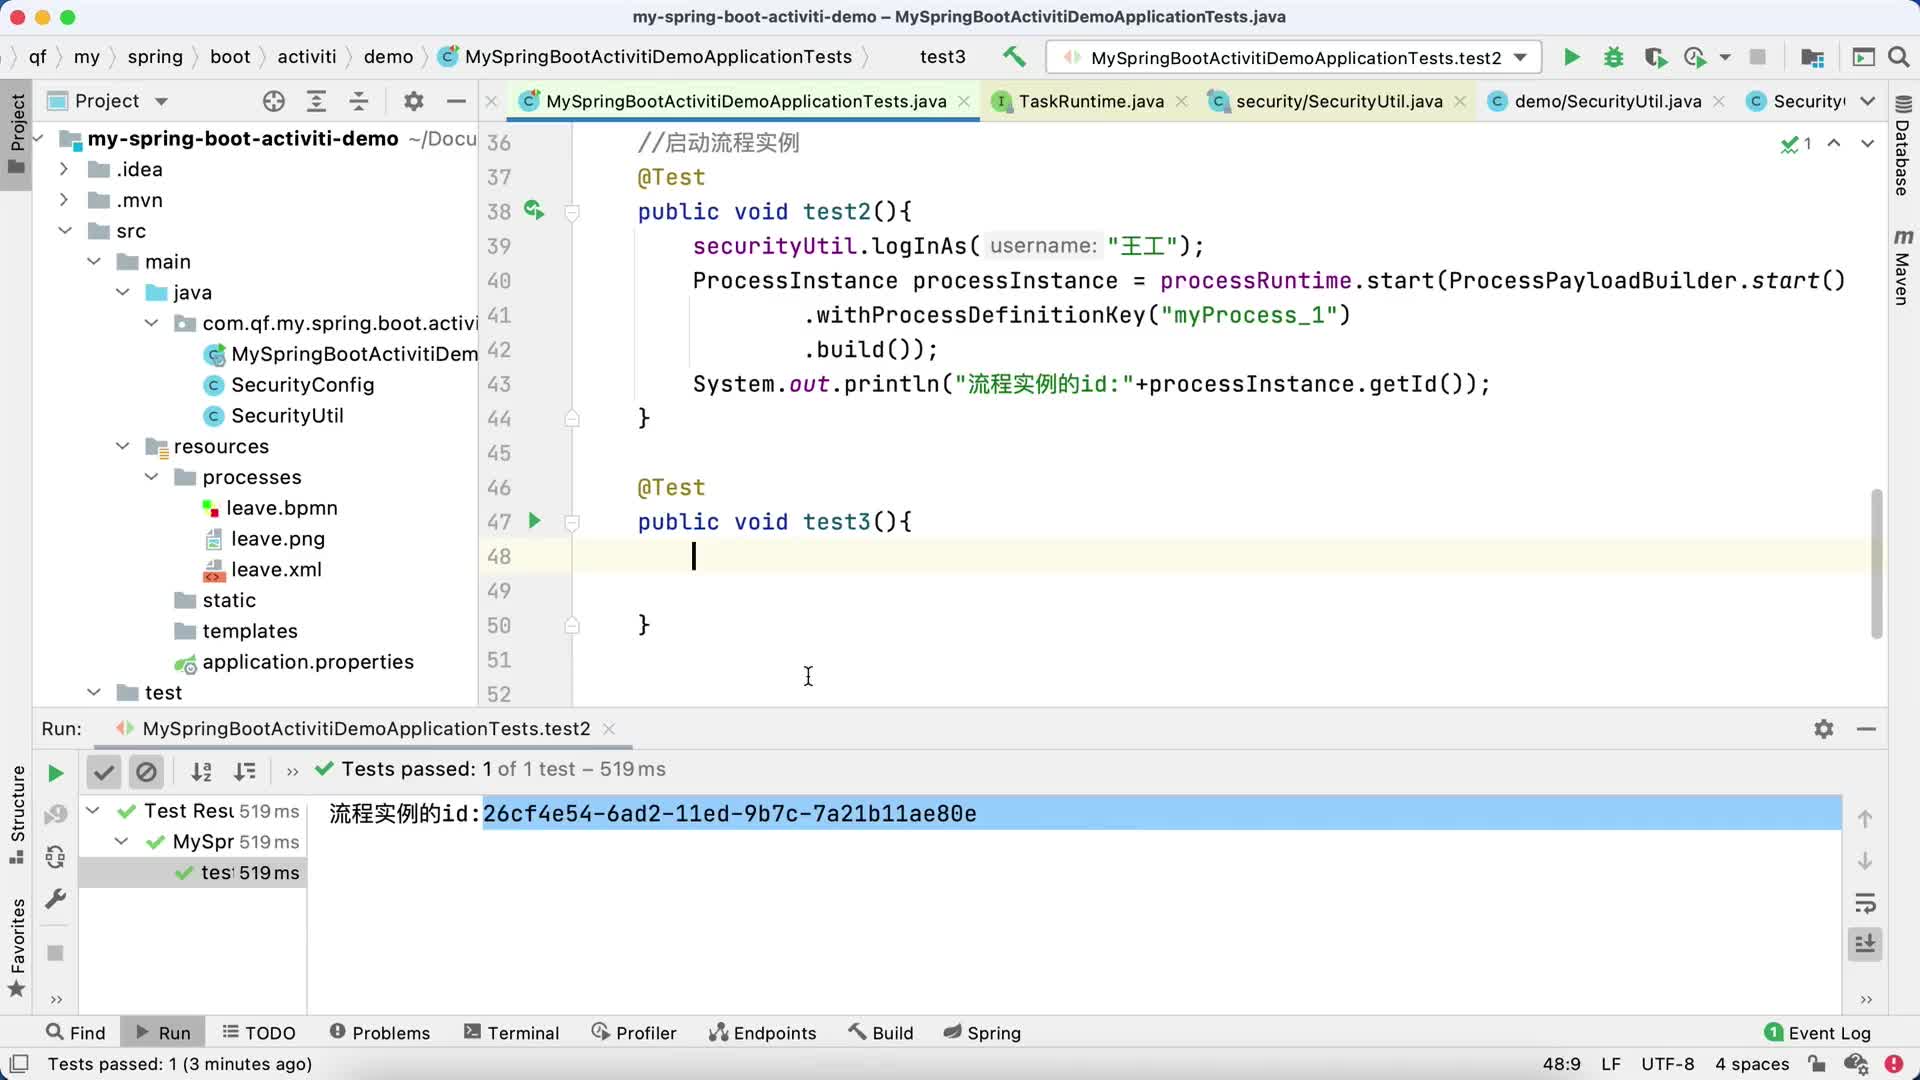
Task: Toggle Show Passed tests checkmark button
Action: (x=103, y=771)
